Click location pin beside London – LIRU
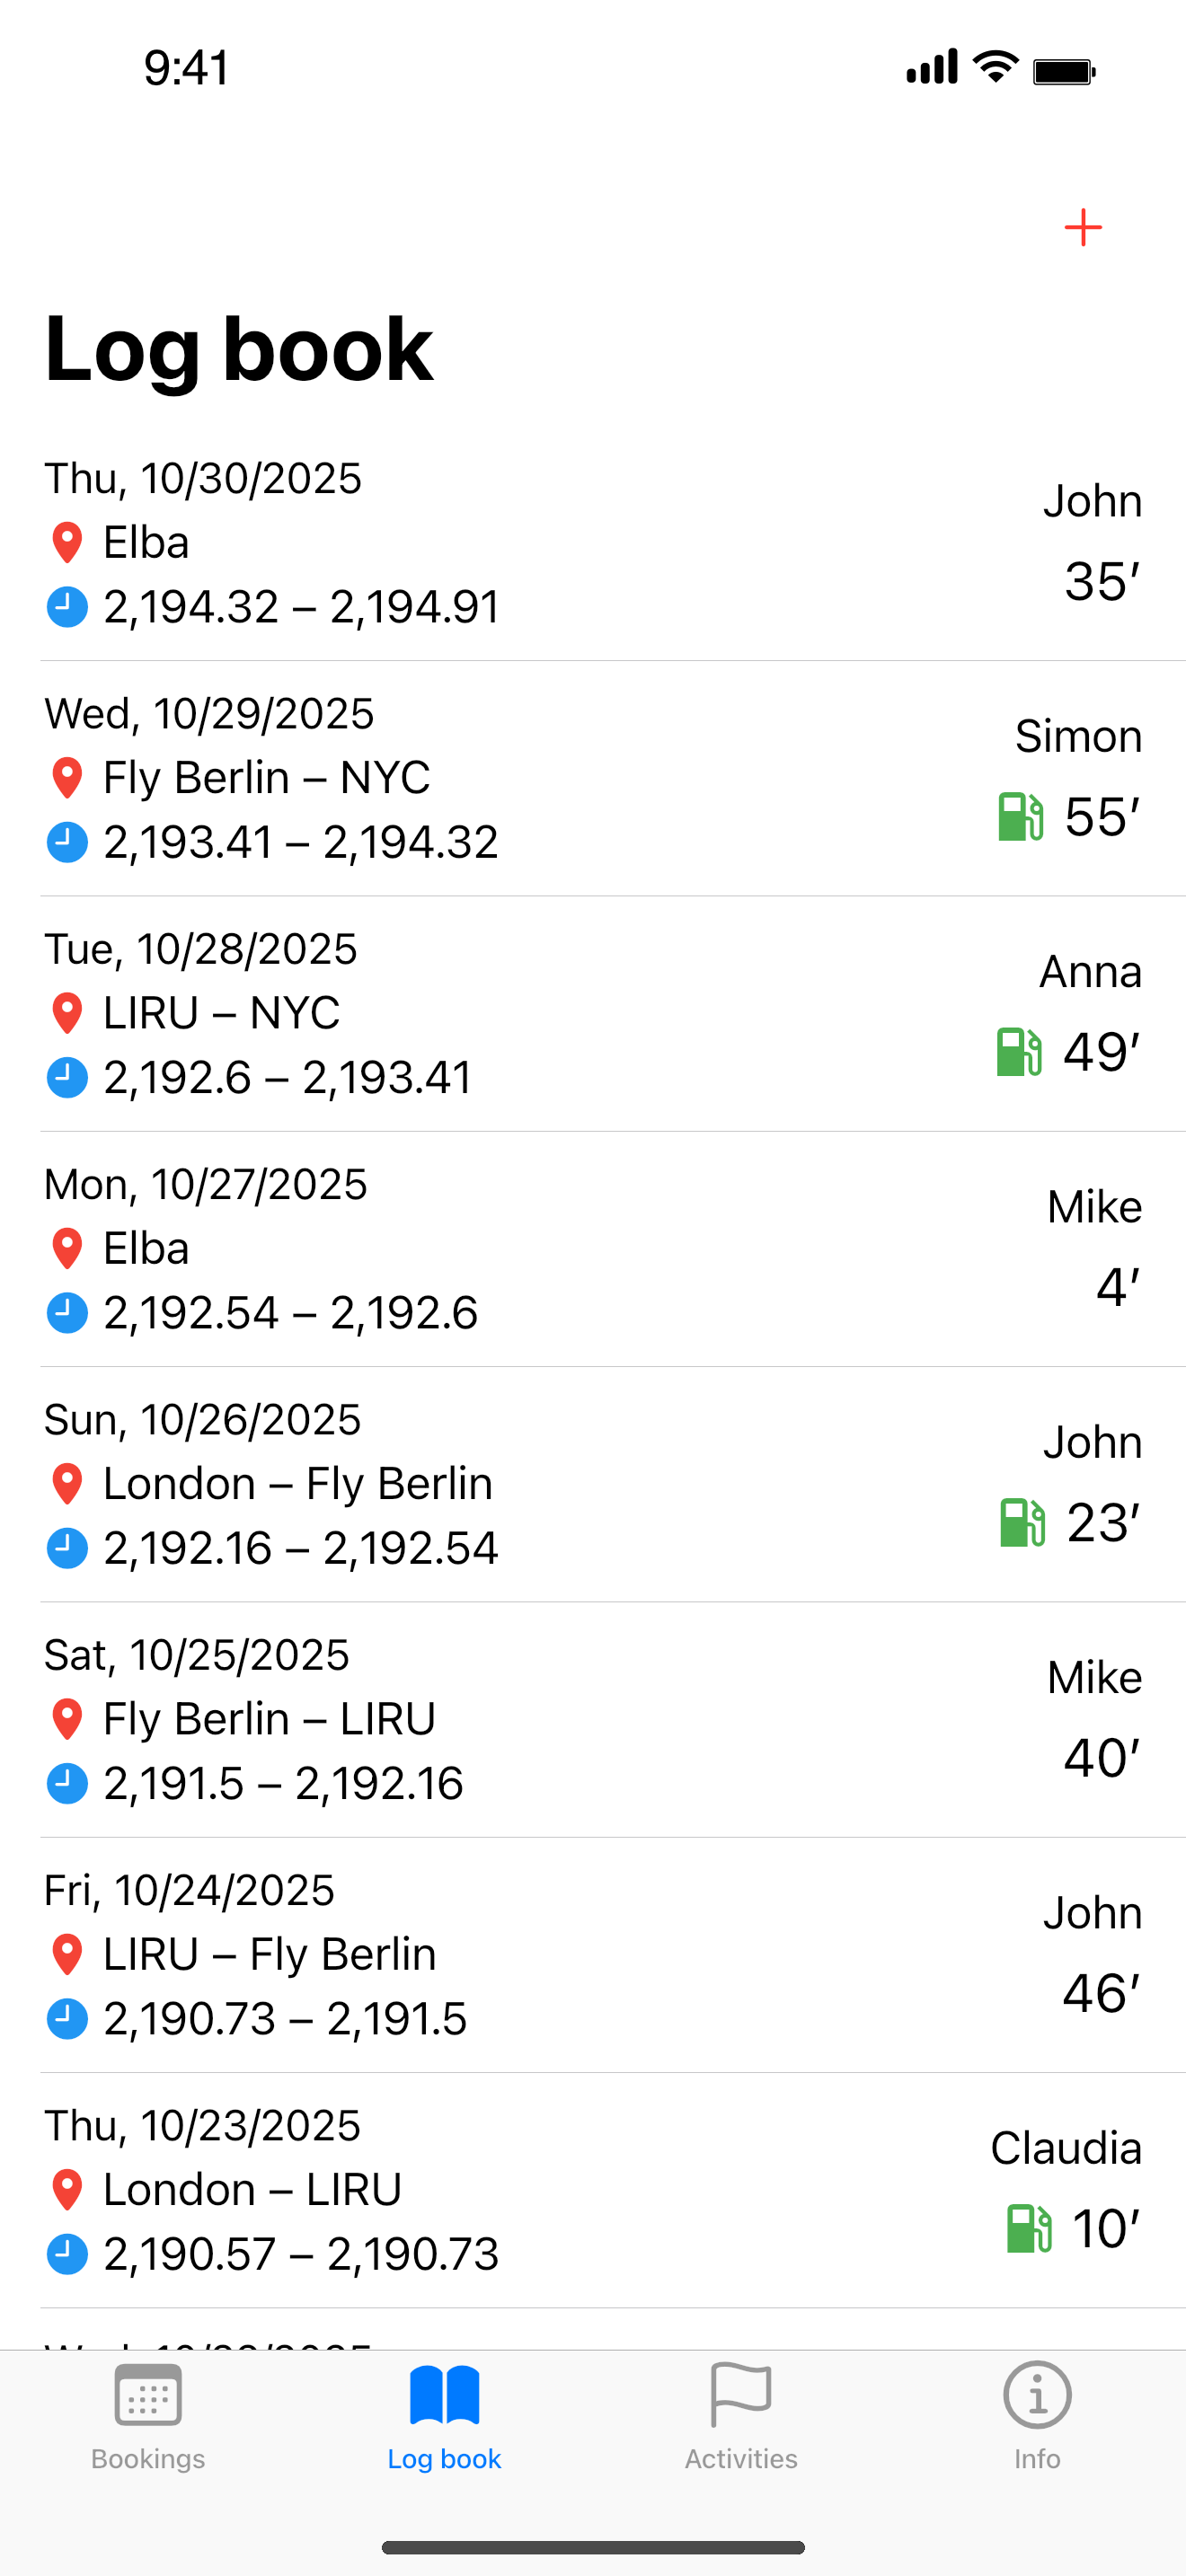The width and height of the screenshot is (1186, 2576). click(x=67, y=2190)
